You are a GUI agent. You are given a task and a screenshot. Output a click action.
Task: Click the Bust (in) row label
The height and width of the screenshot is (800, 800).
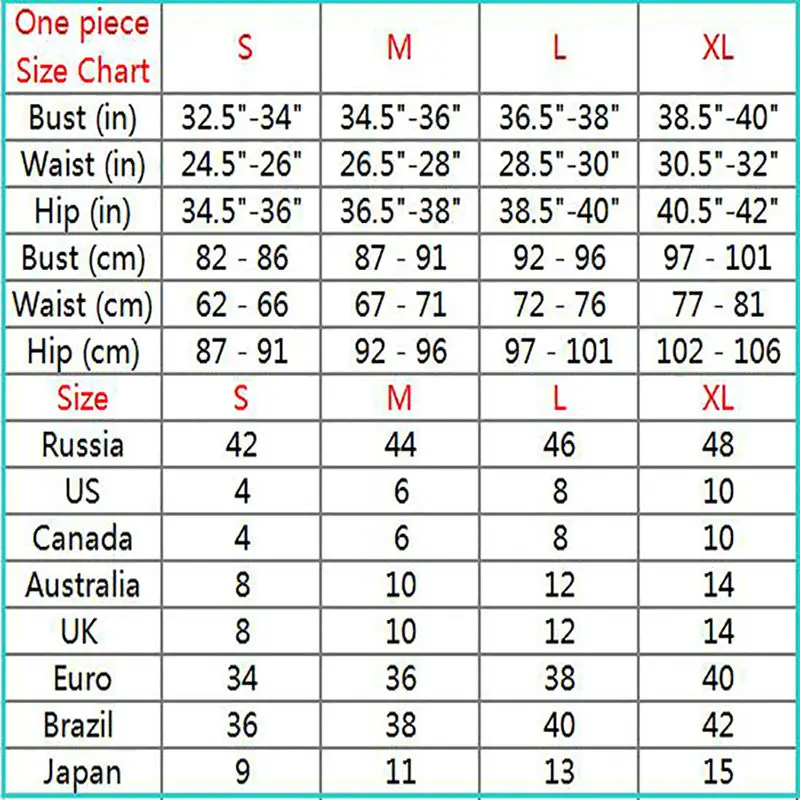point(83,118)
